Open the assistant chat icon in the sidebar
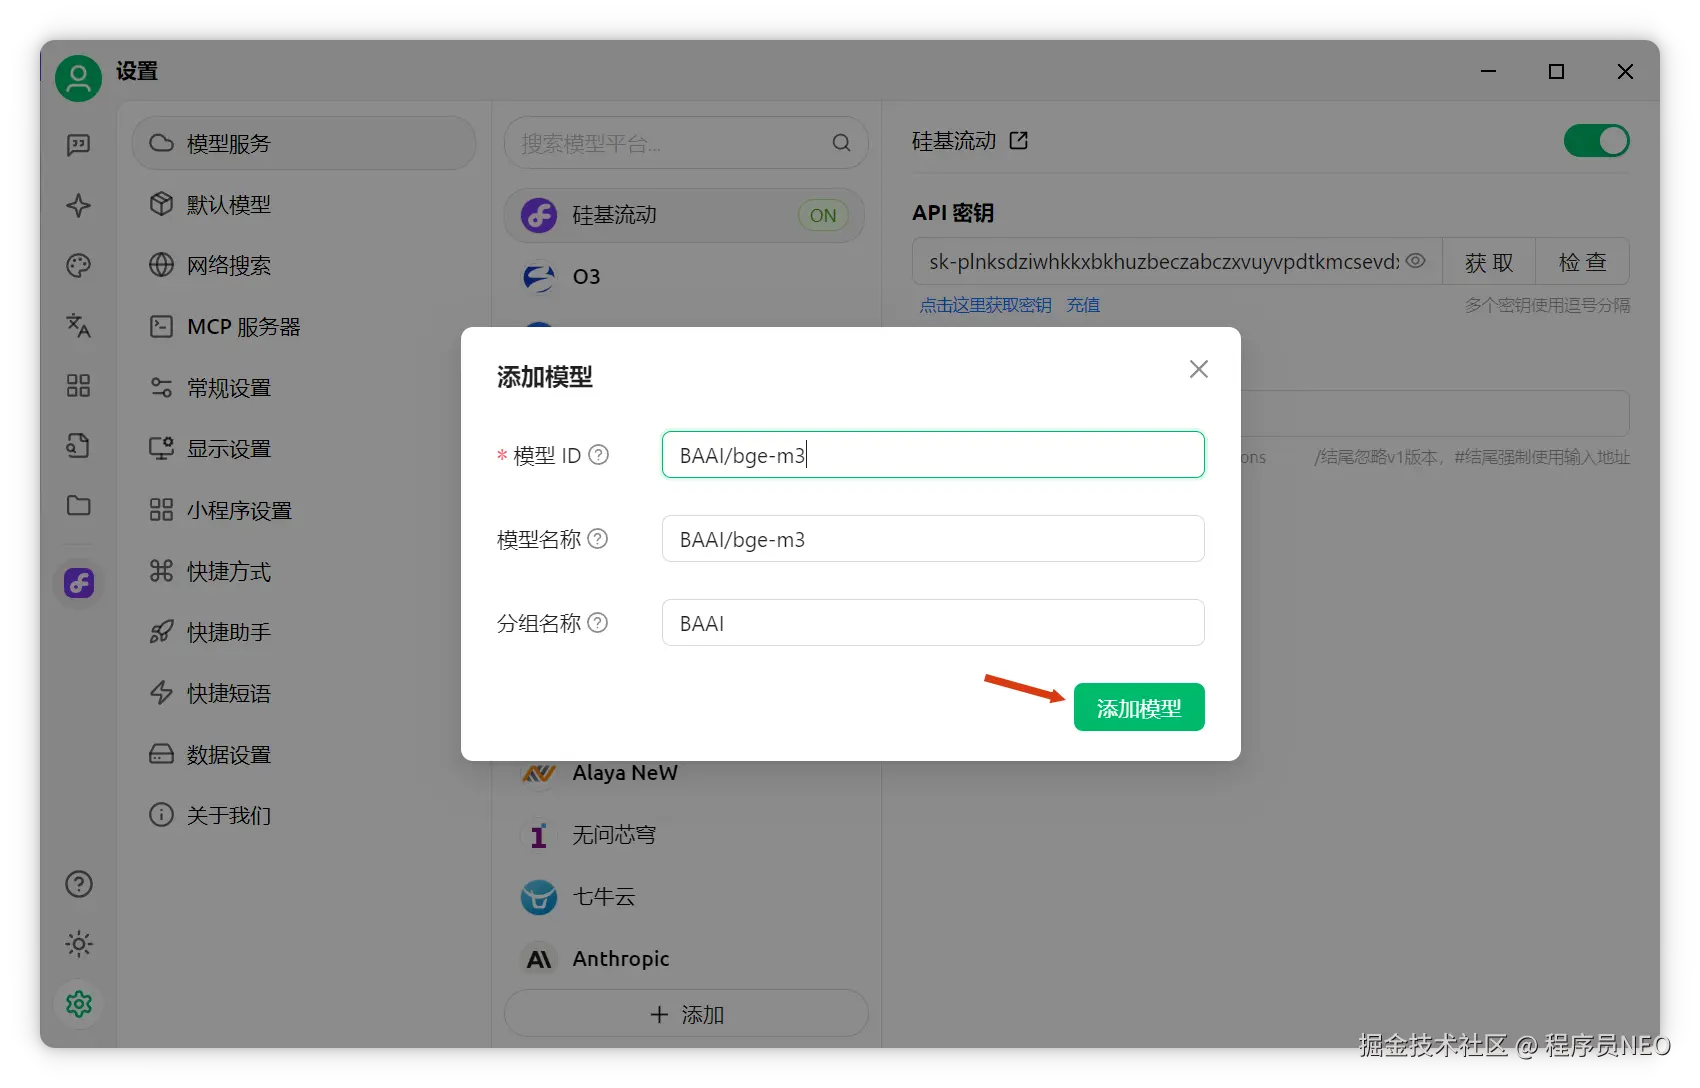Screen dimensions: 1700x1088 [78, 145]
